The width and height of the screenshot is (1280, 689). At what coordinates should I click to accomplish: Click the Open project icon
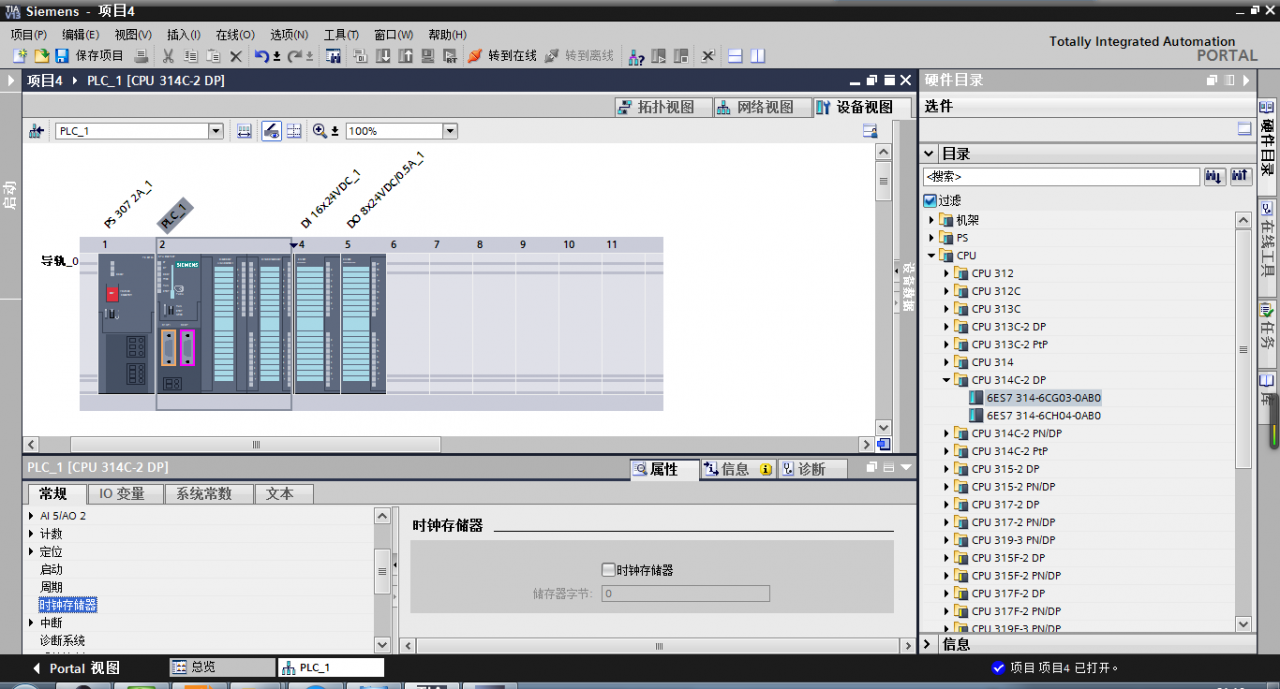pyautogui.click(x=41, y=56)
